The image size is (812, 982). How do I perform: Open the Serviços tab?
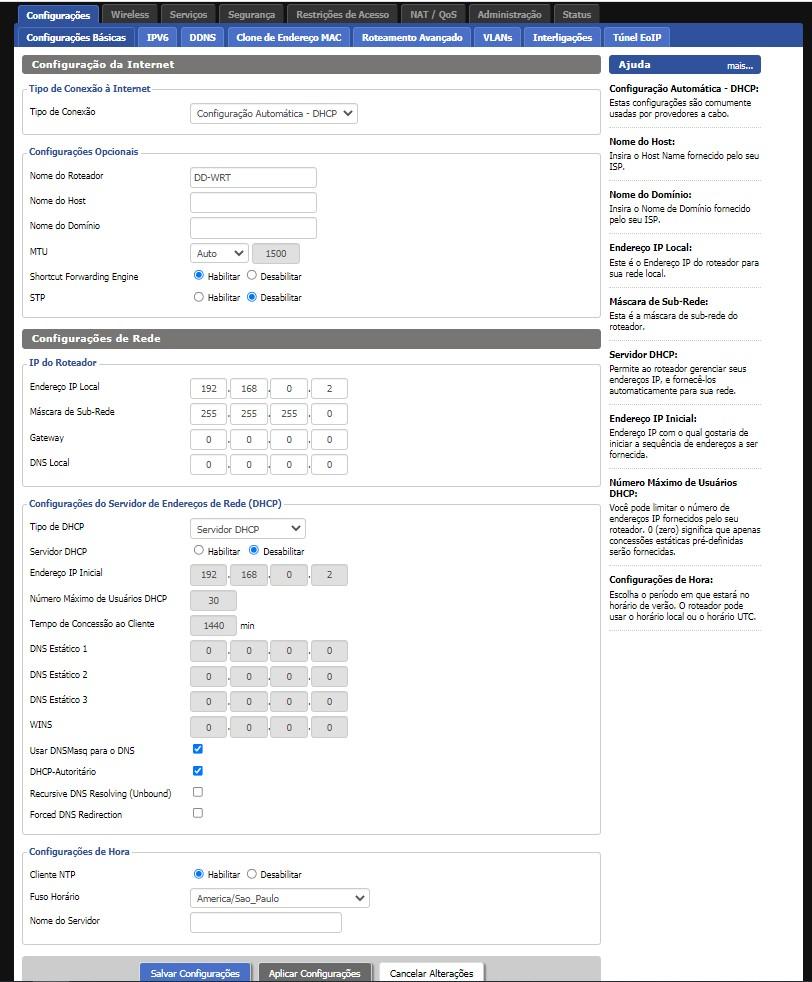tap(188, 14)
